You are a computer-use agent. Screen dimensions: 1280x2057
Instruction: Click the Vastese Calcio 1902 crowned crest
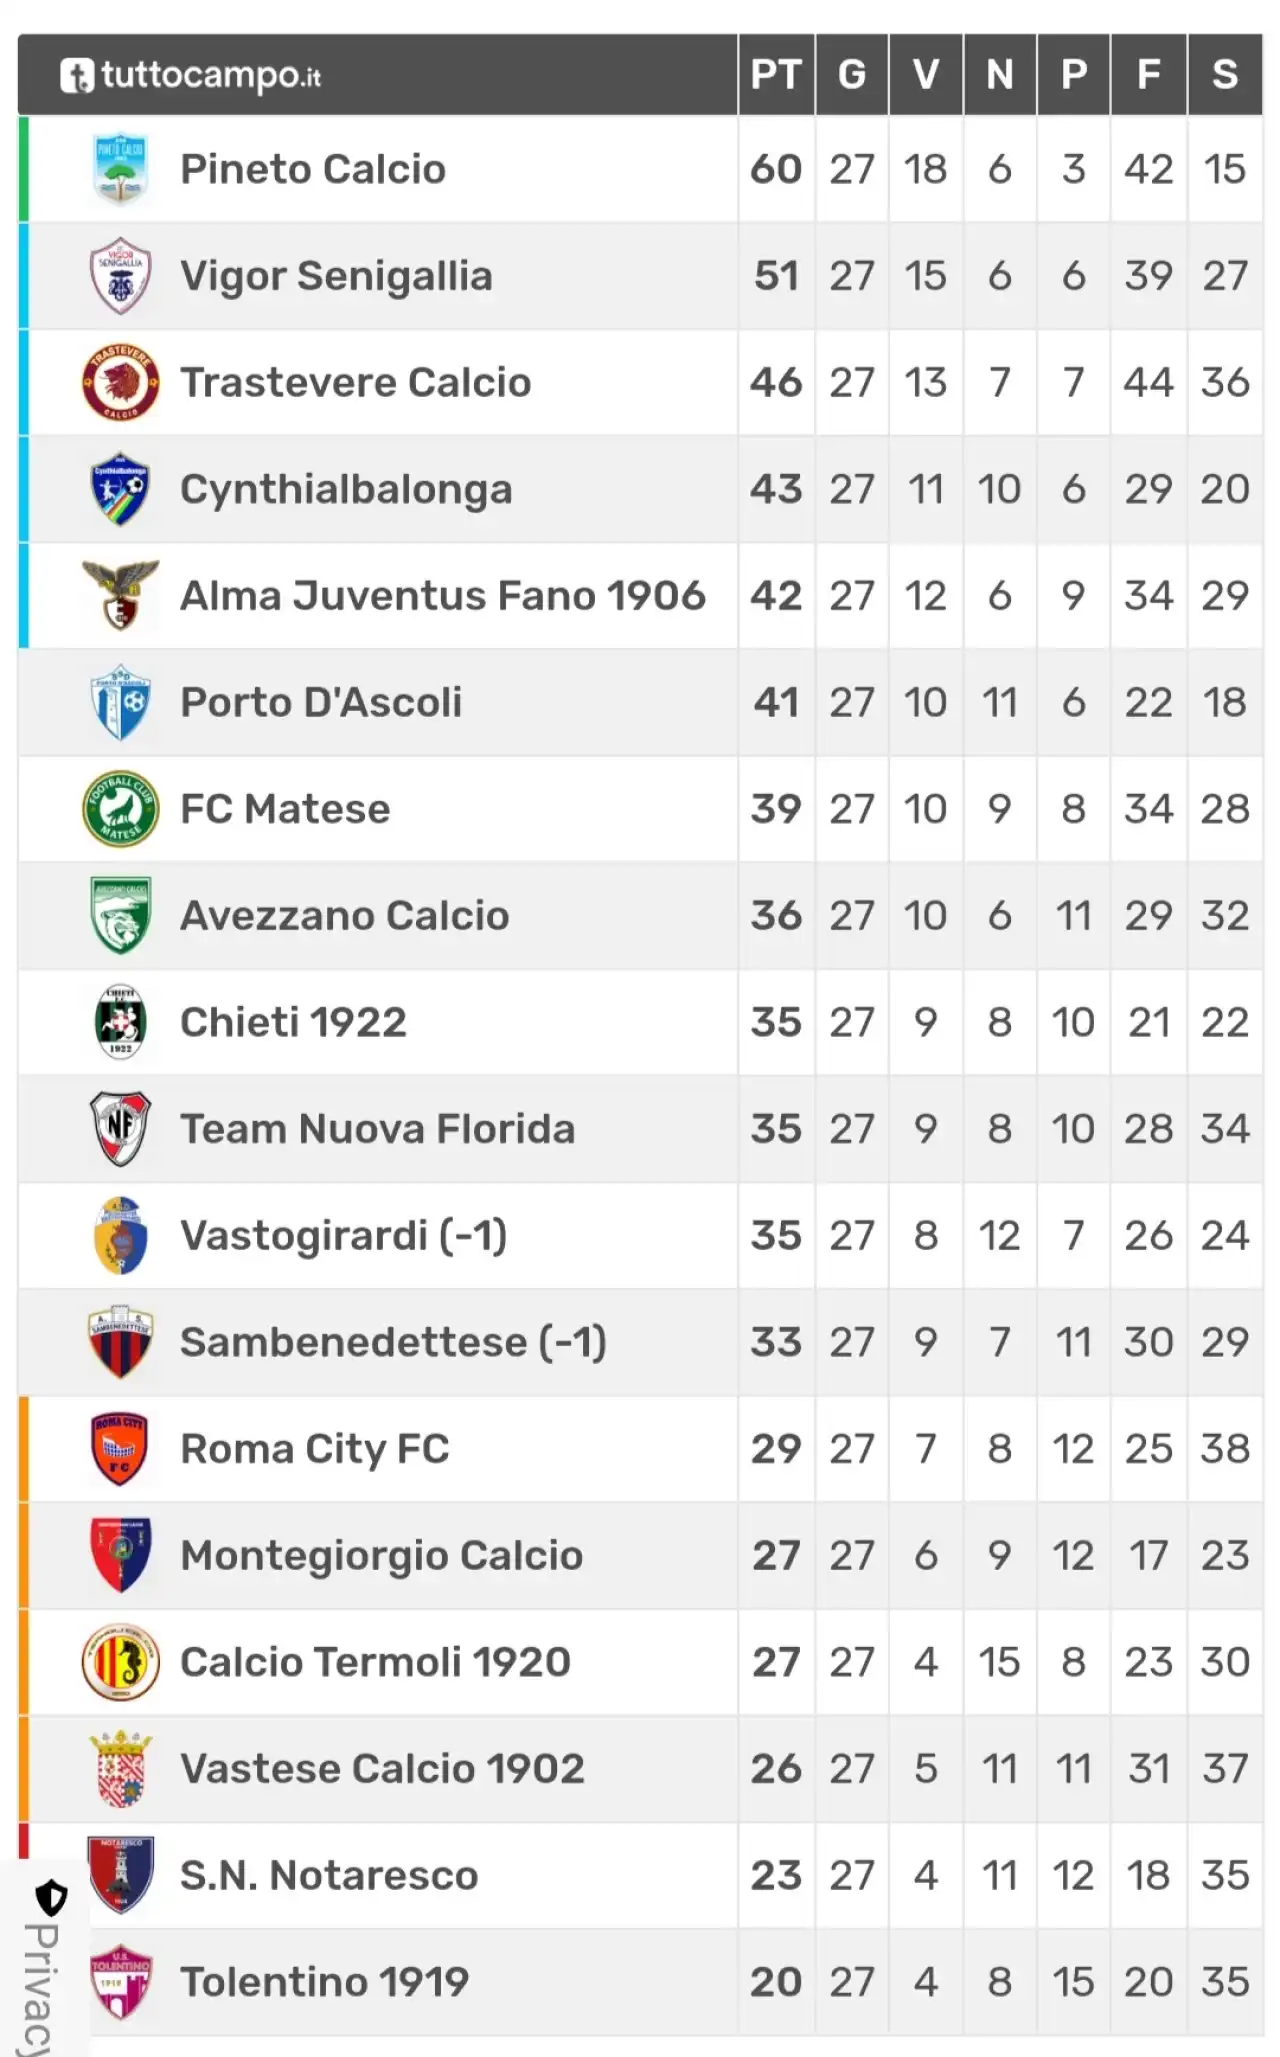[120, 1768]
